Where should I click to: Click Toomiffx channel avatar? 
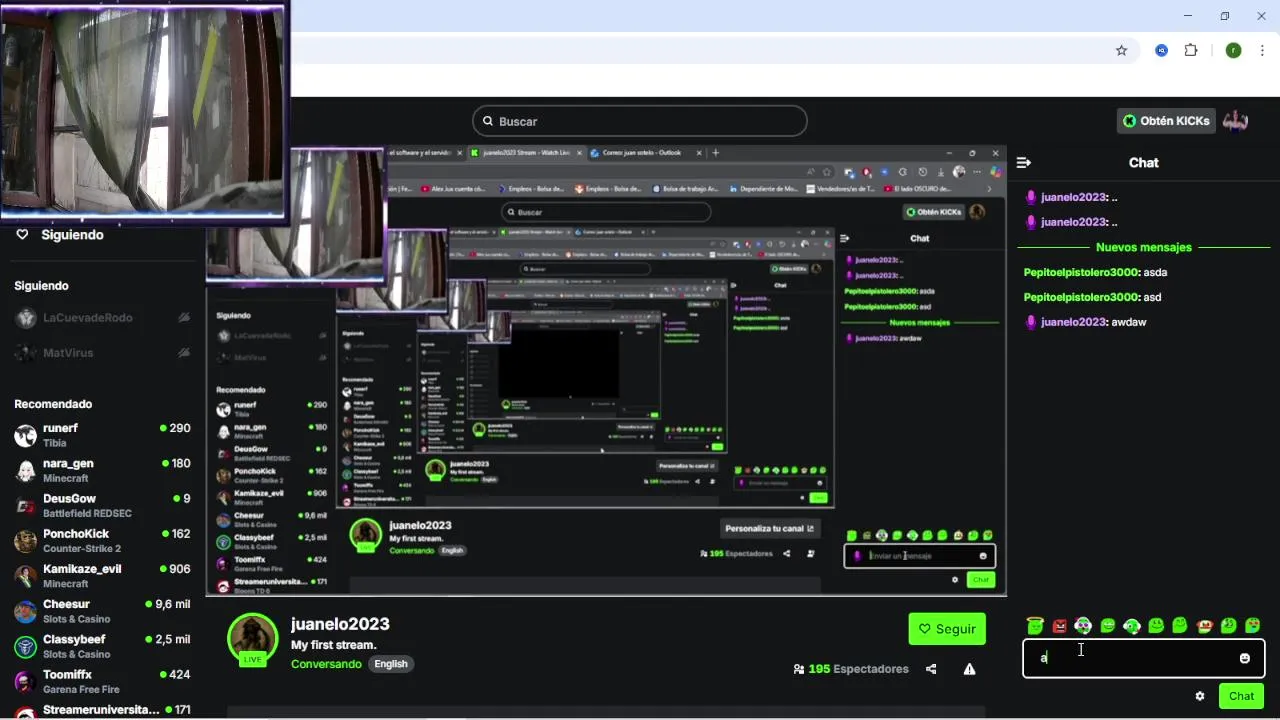25,681
